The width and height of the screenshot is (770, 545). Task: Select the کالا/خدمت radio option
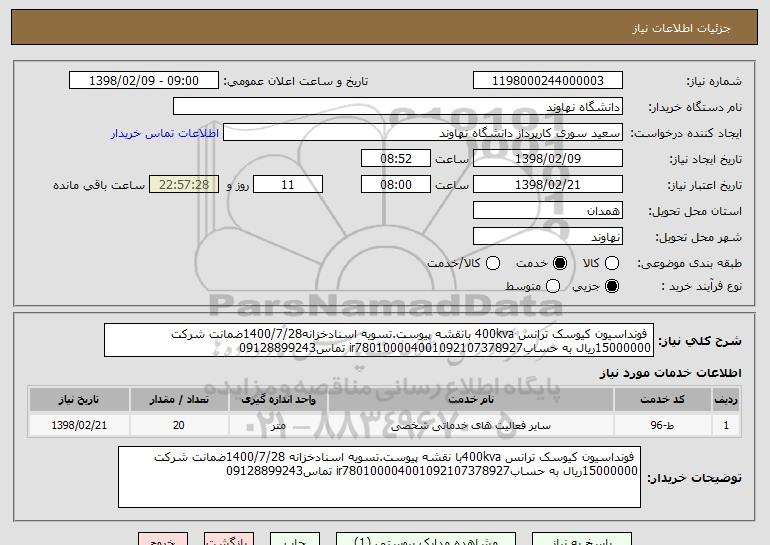coord(493,263)
